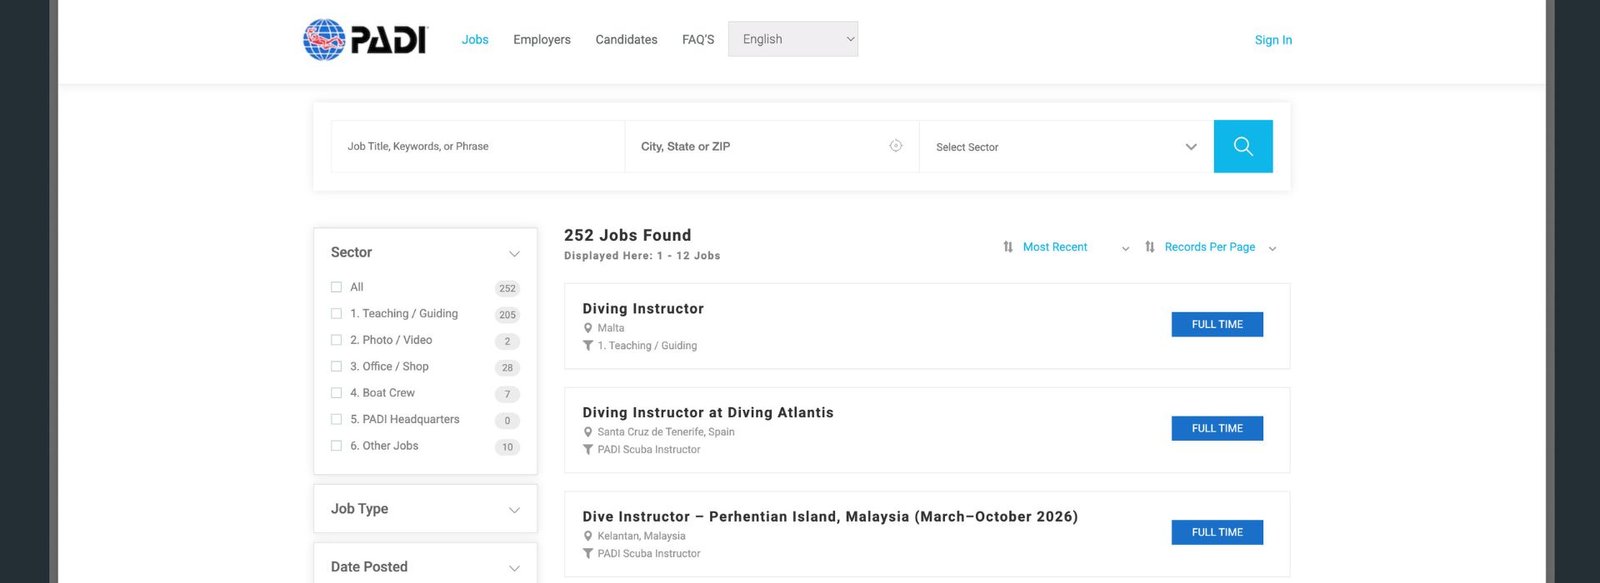This screenshot has height=583, width=1600.
Task: Click FULL TIME button on Malta listing
Action: coord(1217,324)
